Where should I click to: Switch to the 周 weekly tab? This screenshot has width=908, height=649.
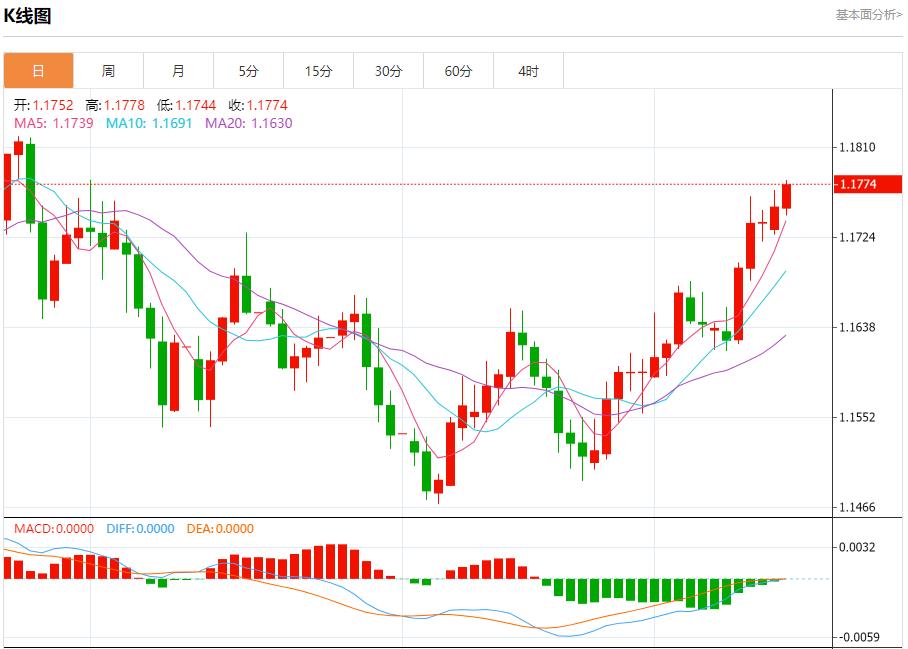click(108, 71)
